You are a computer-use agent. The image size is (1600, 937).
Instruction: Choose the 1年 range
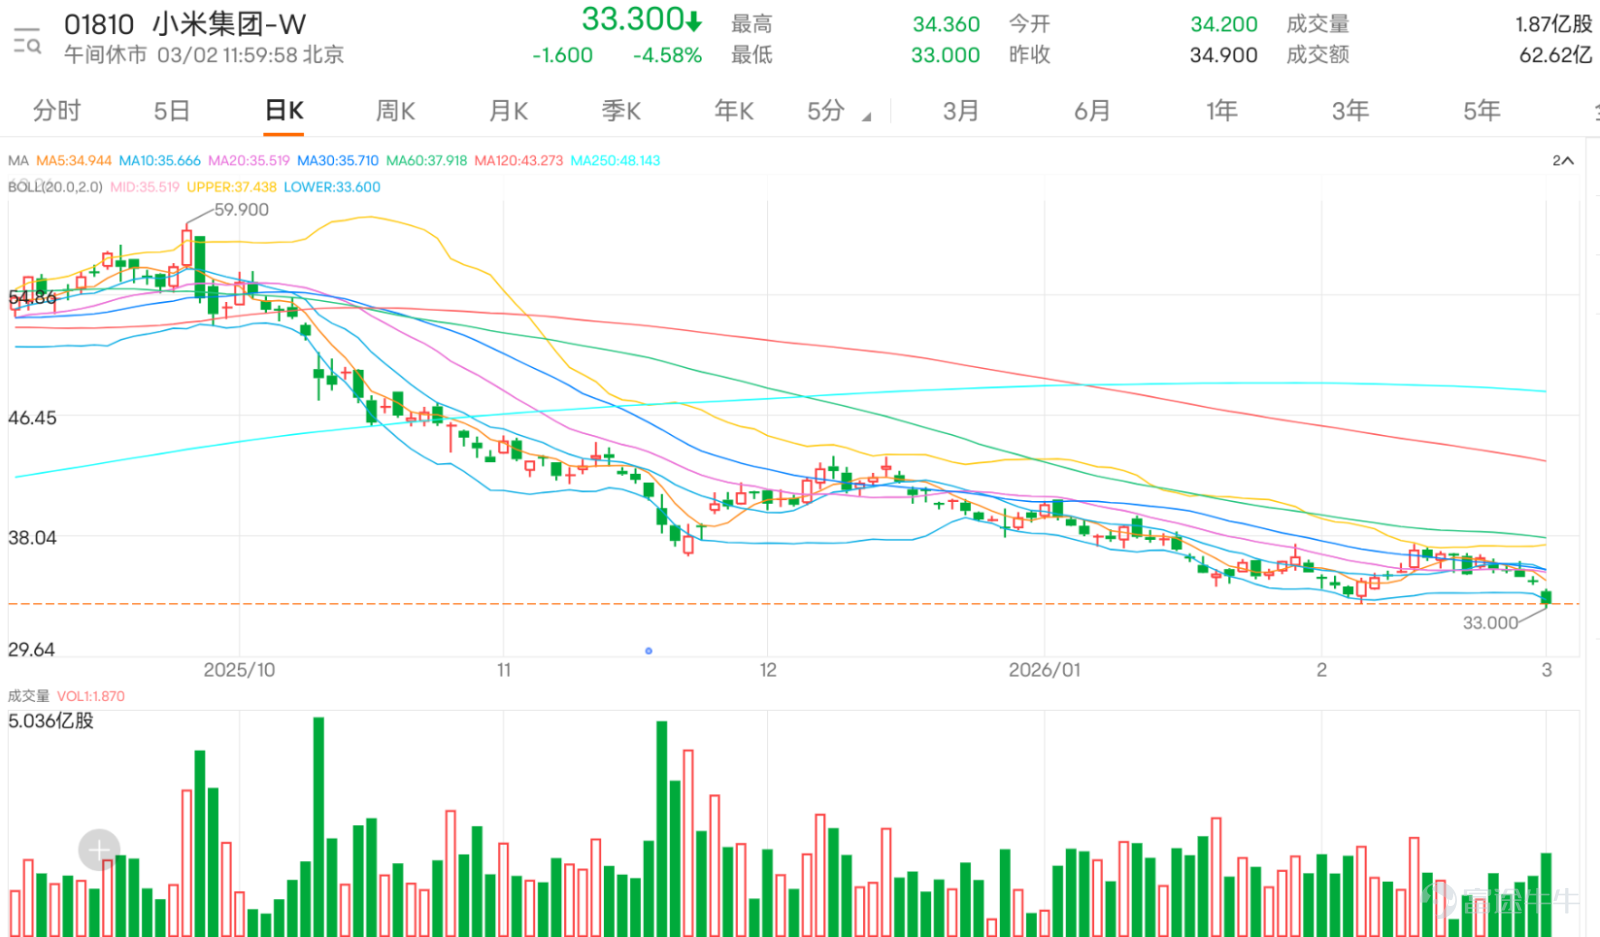click(x=1222, y=111)
